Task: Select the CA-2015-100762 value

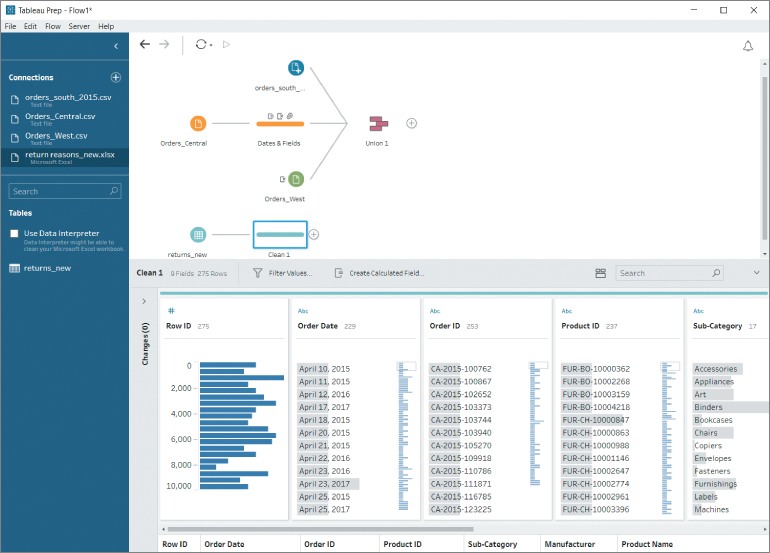Action: point(461,369)
